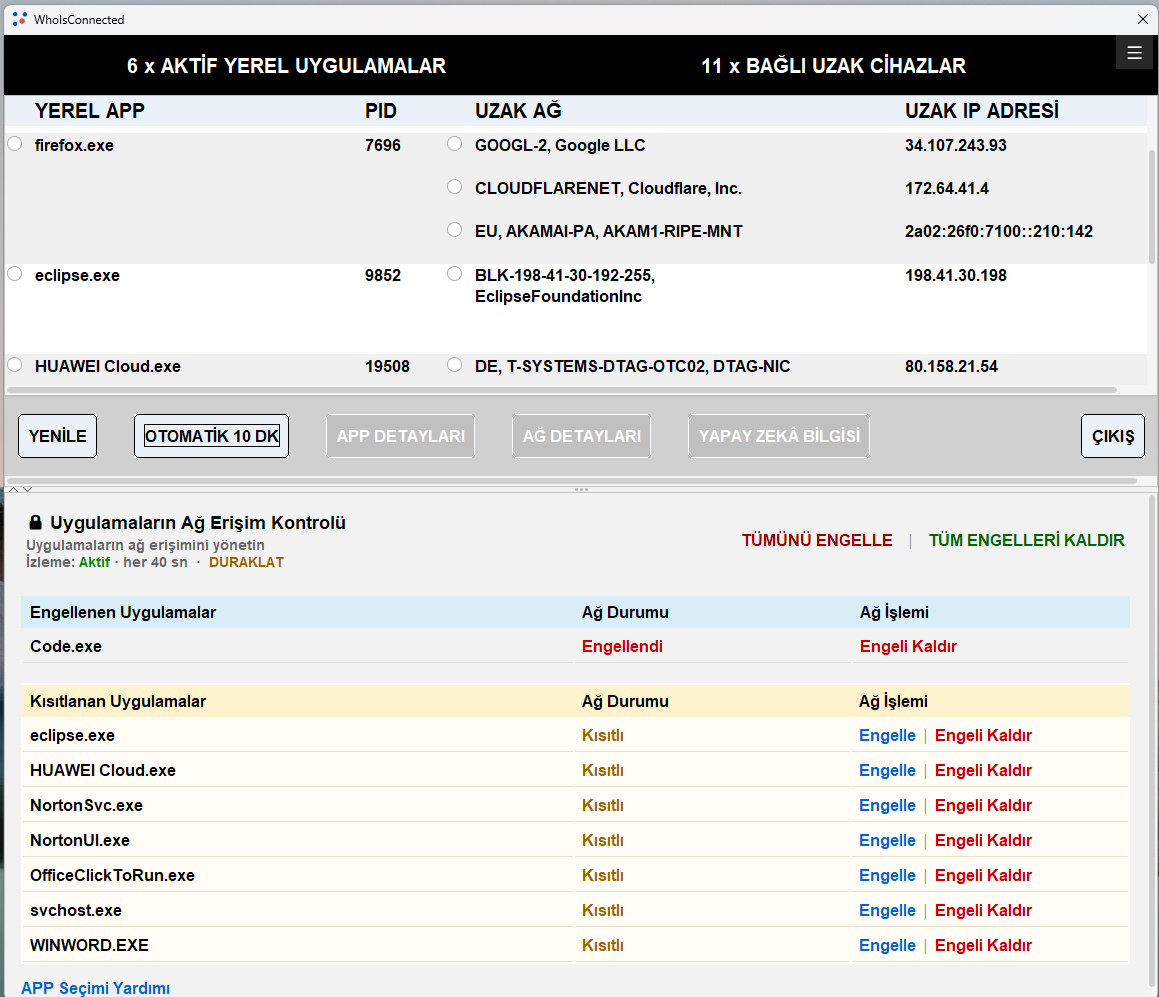
Task: Close the WhoIsConnected window
Action: [x=1142, y=19]
